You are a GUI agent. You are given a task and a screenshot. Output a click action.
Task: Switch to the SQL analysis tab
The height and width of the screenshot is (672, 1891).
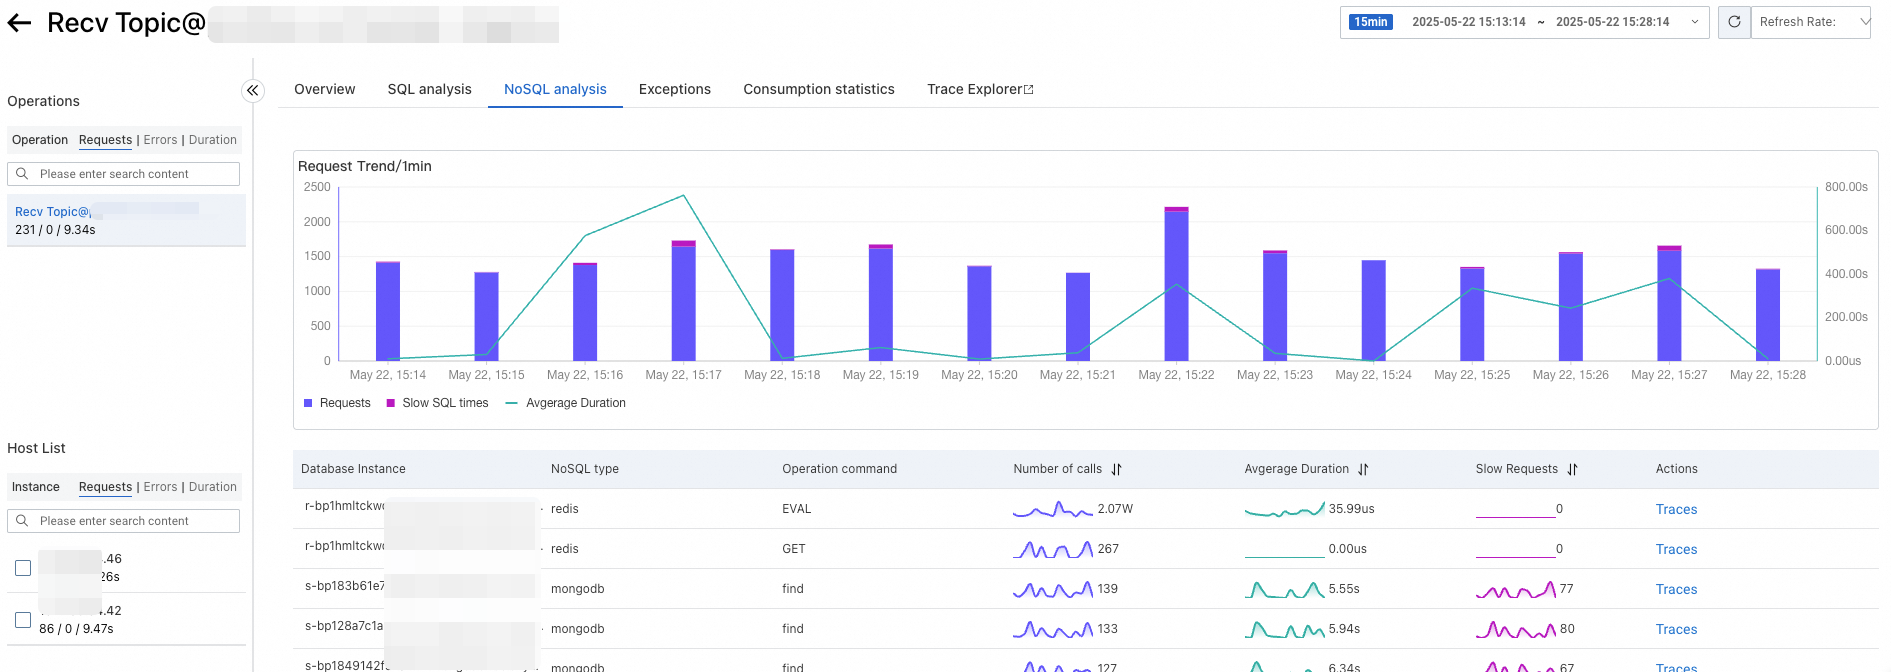pyautogui.click(x=429, y=89)
